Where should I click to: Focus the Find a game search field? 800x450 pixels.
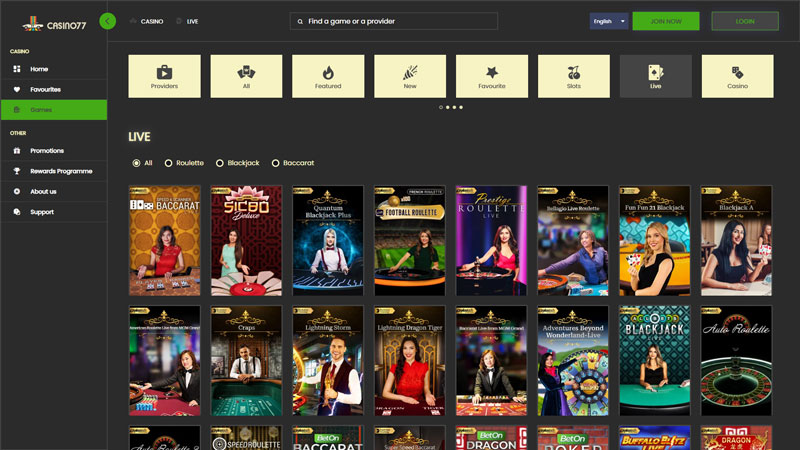click(394, 21)
